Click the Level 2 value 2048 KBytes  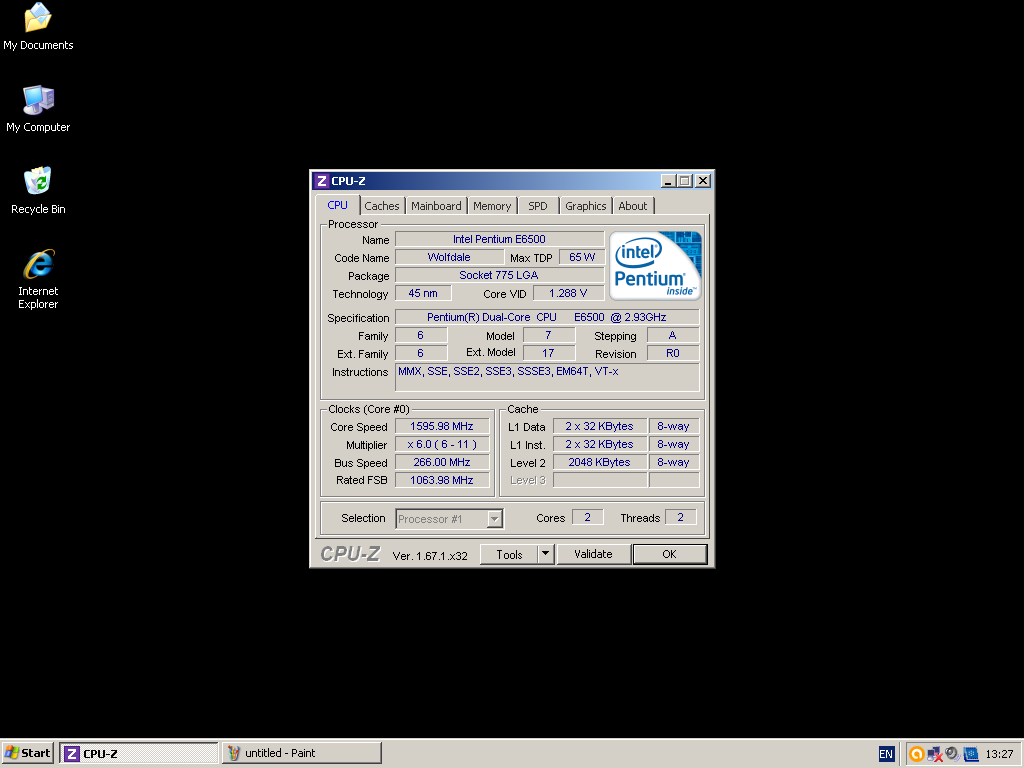pyautogui.click(x=600, y=462)
